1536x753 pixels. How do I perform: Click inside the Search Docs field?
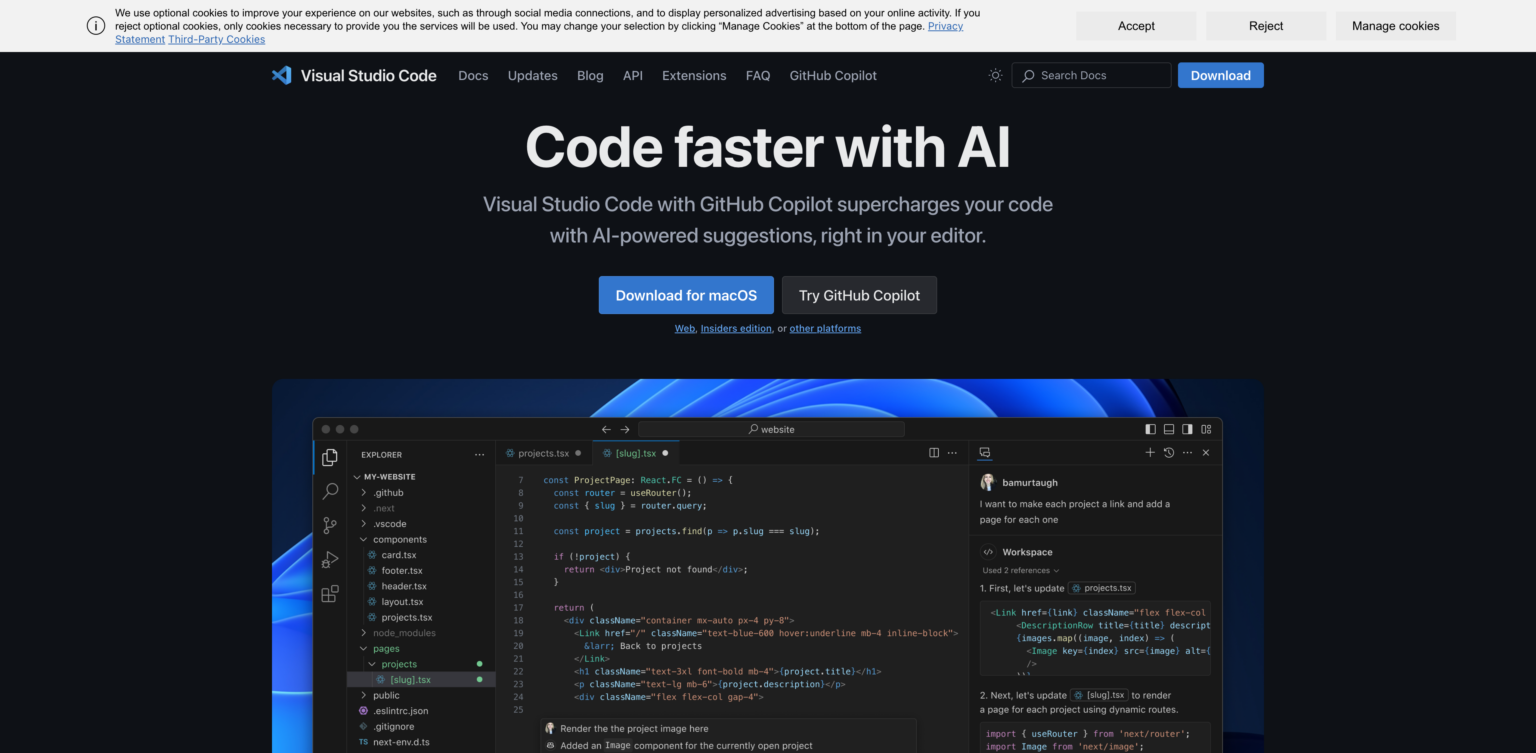[1090, 75]
